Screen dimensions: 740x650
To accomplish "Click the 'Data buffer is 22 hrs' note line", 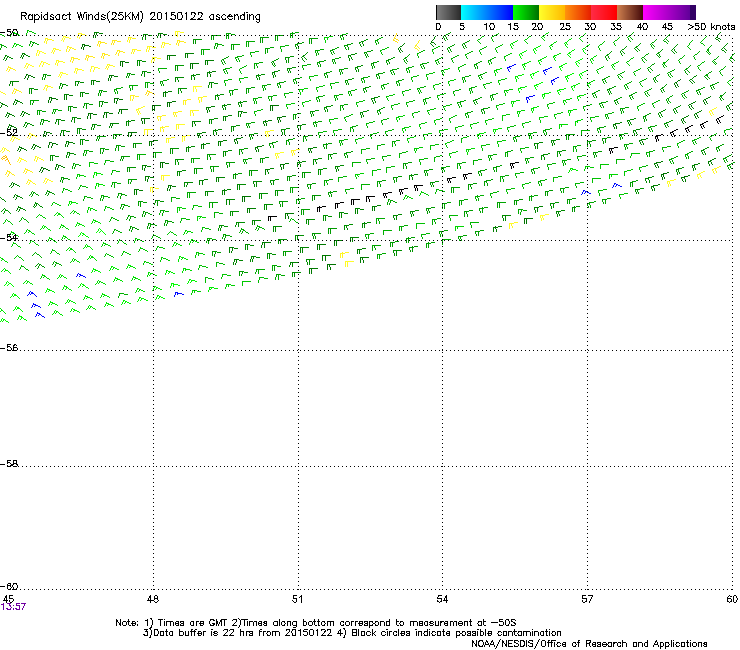I will tap(352, 633).
